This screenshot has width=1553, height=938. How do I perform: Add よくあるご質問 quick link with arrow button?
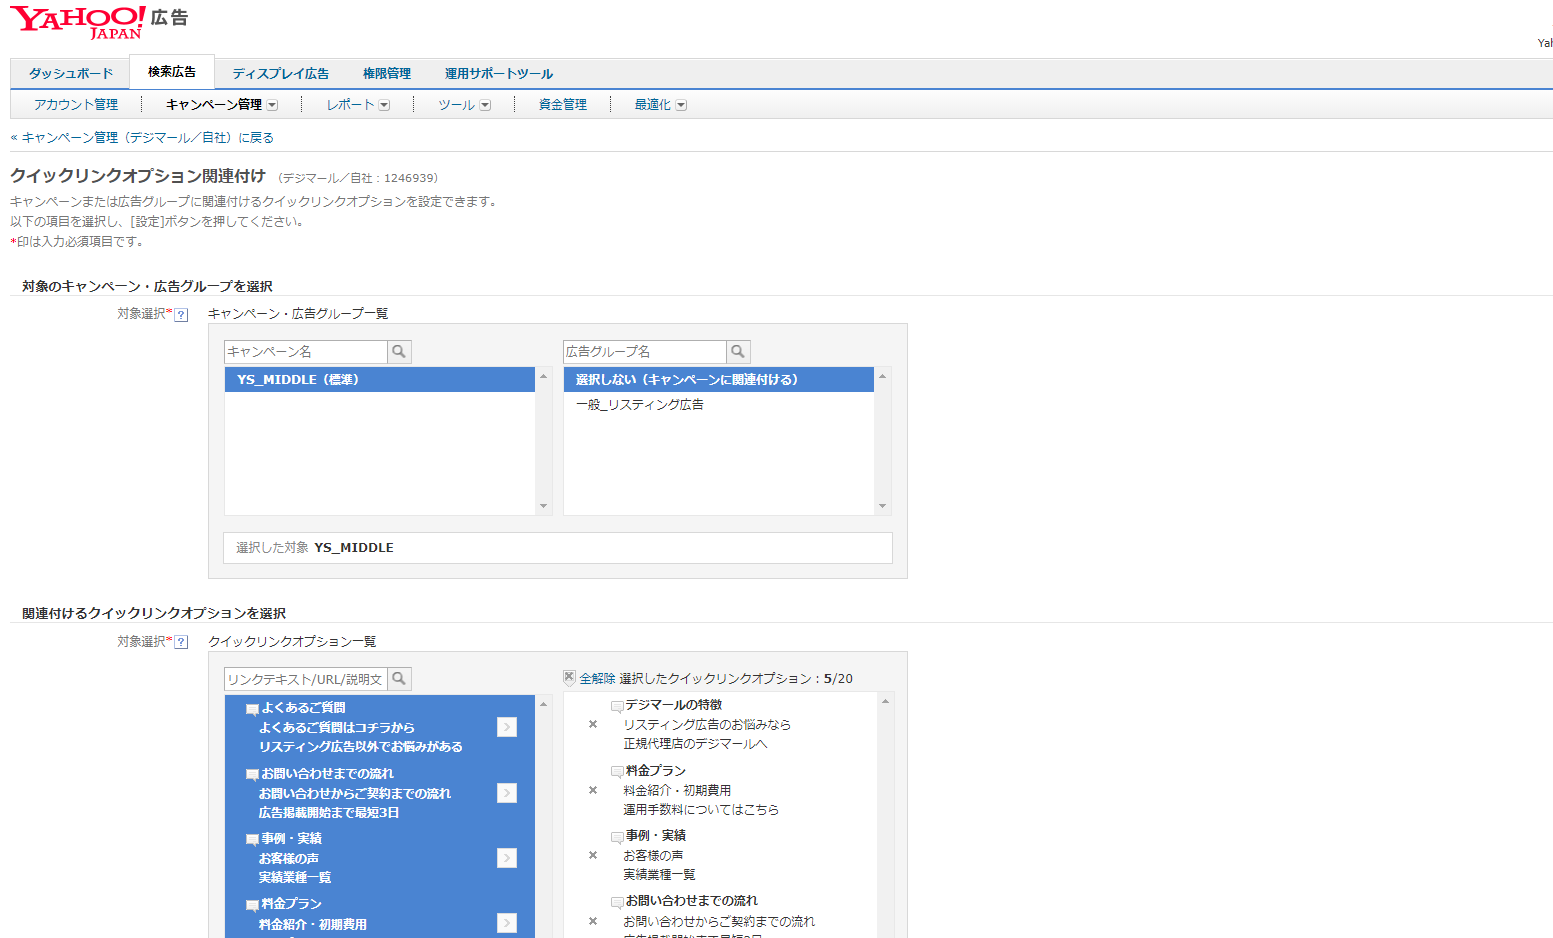pyautogui.click(x=507, y=727)
